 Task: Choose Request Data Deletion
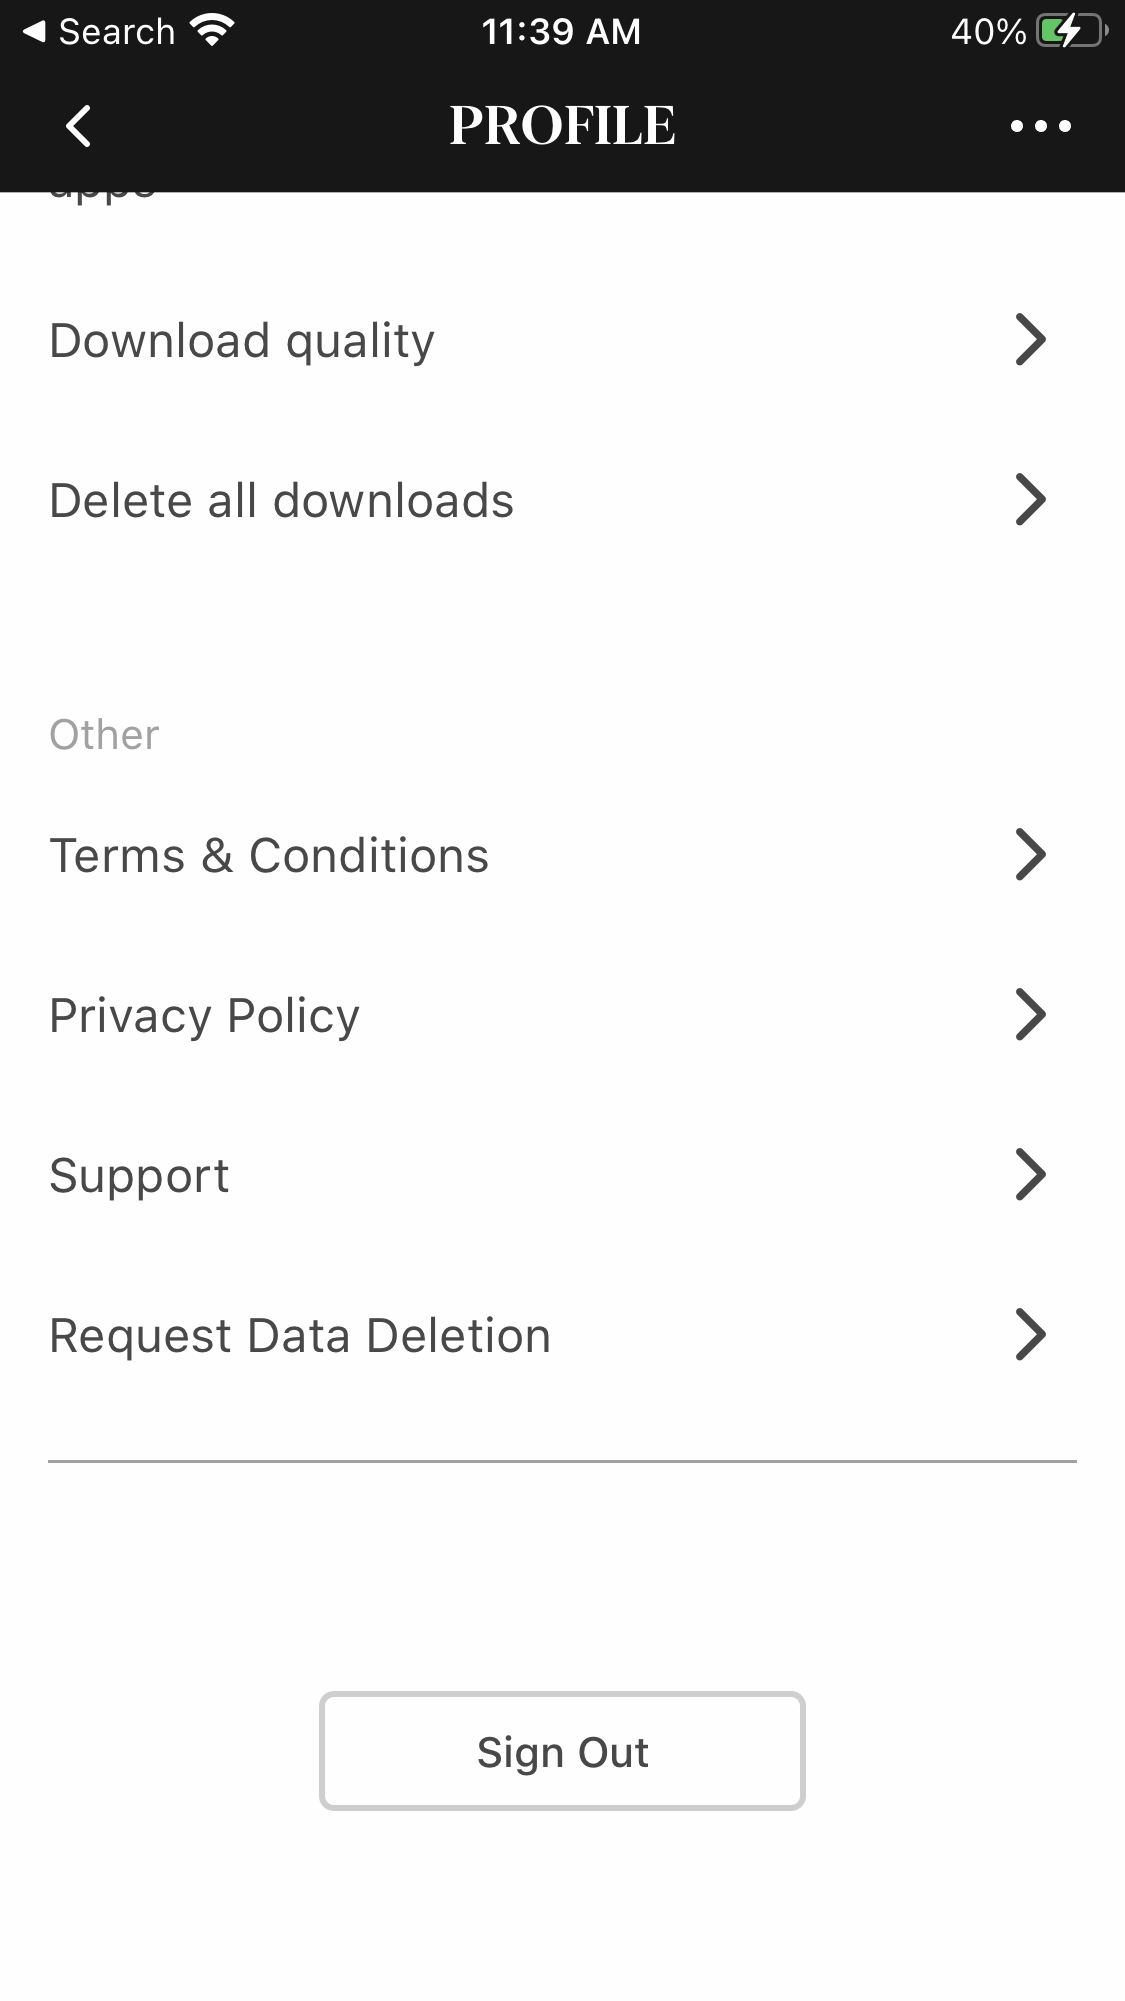[x=300, y=1336]
